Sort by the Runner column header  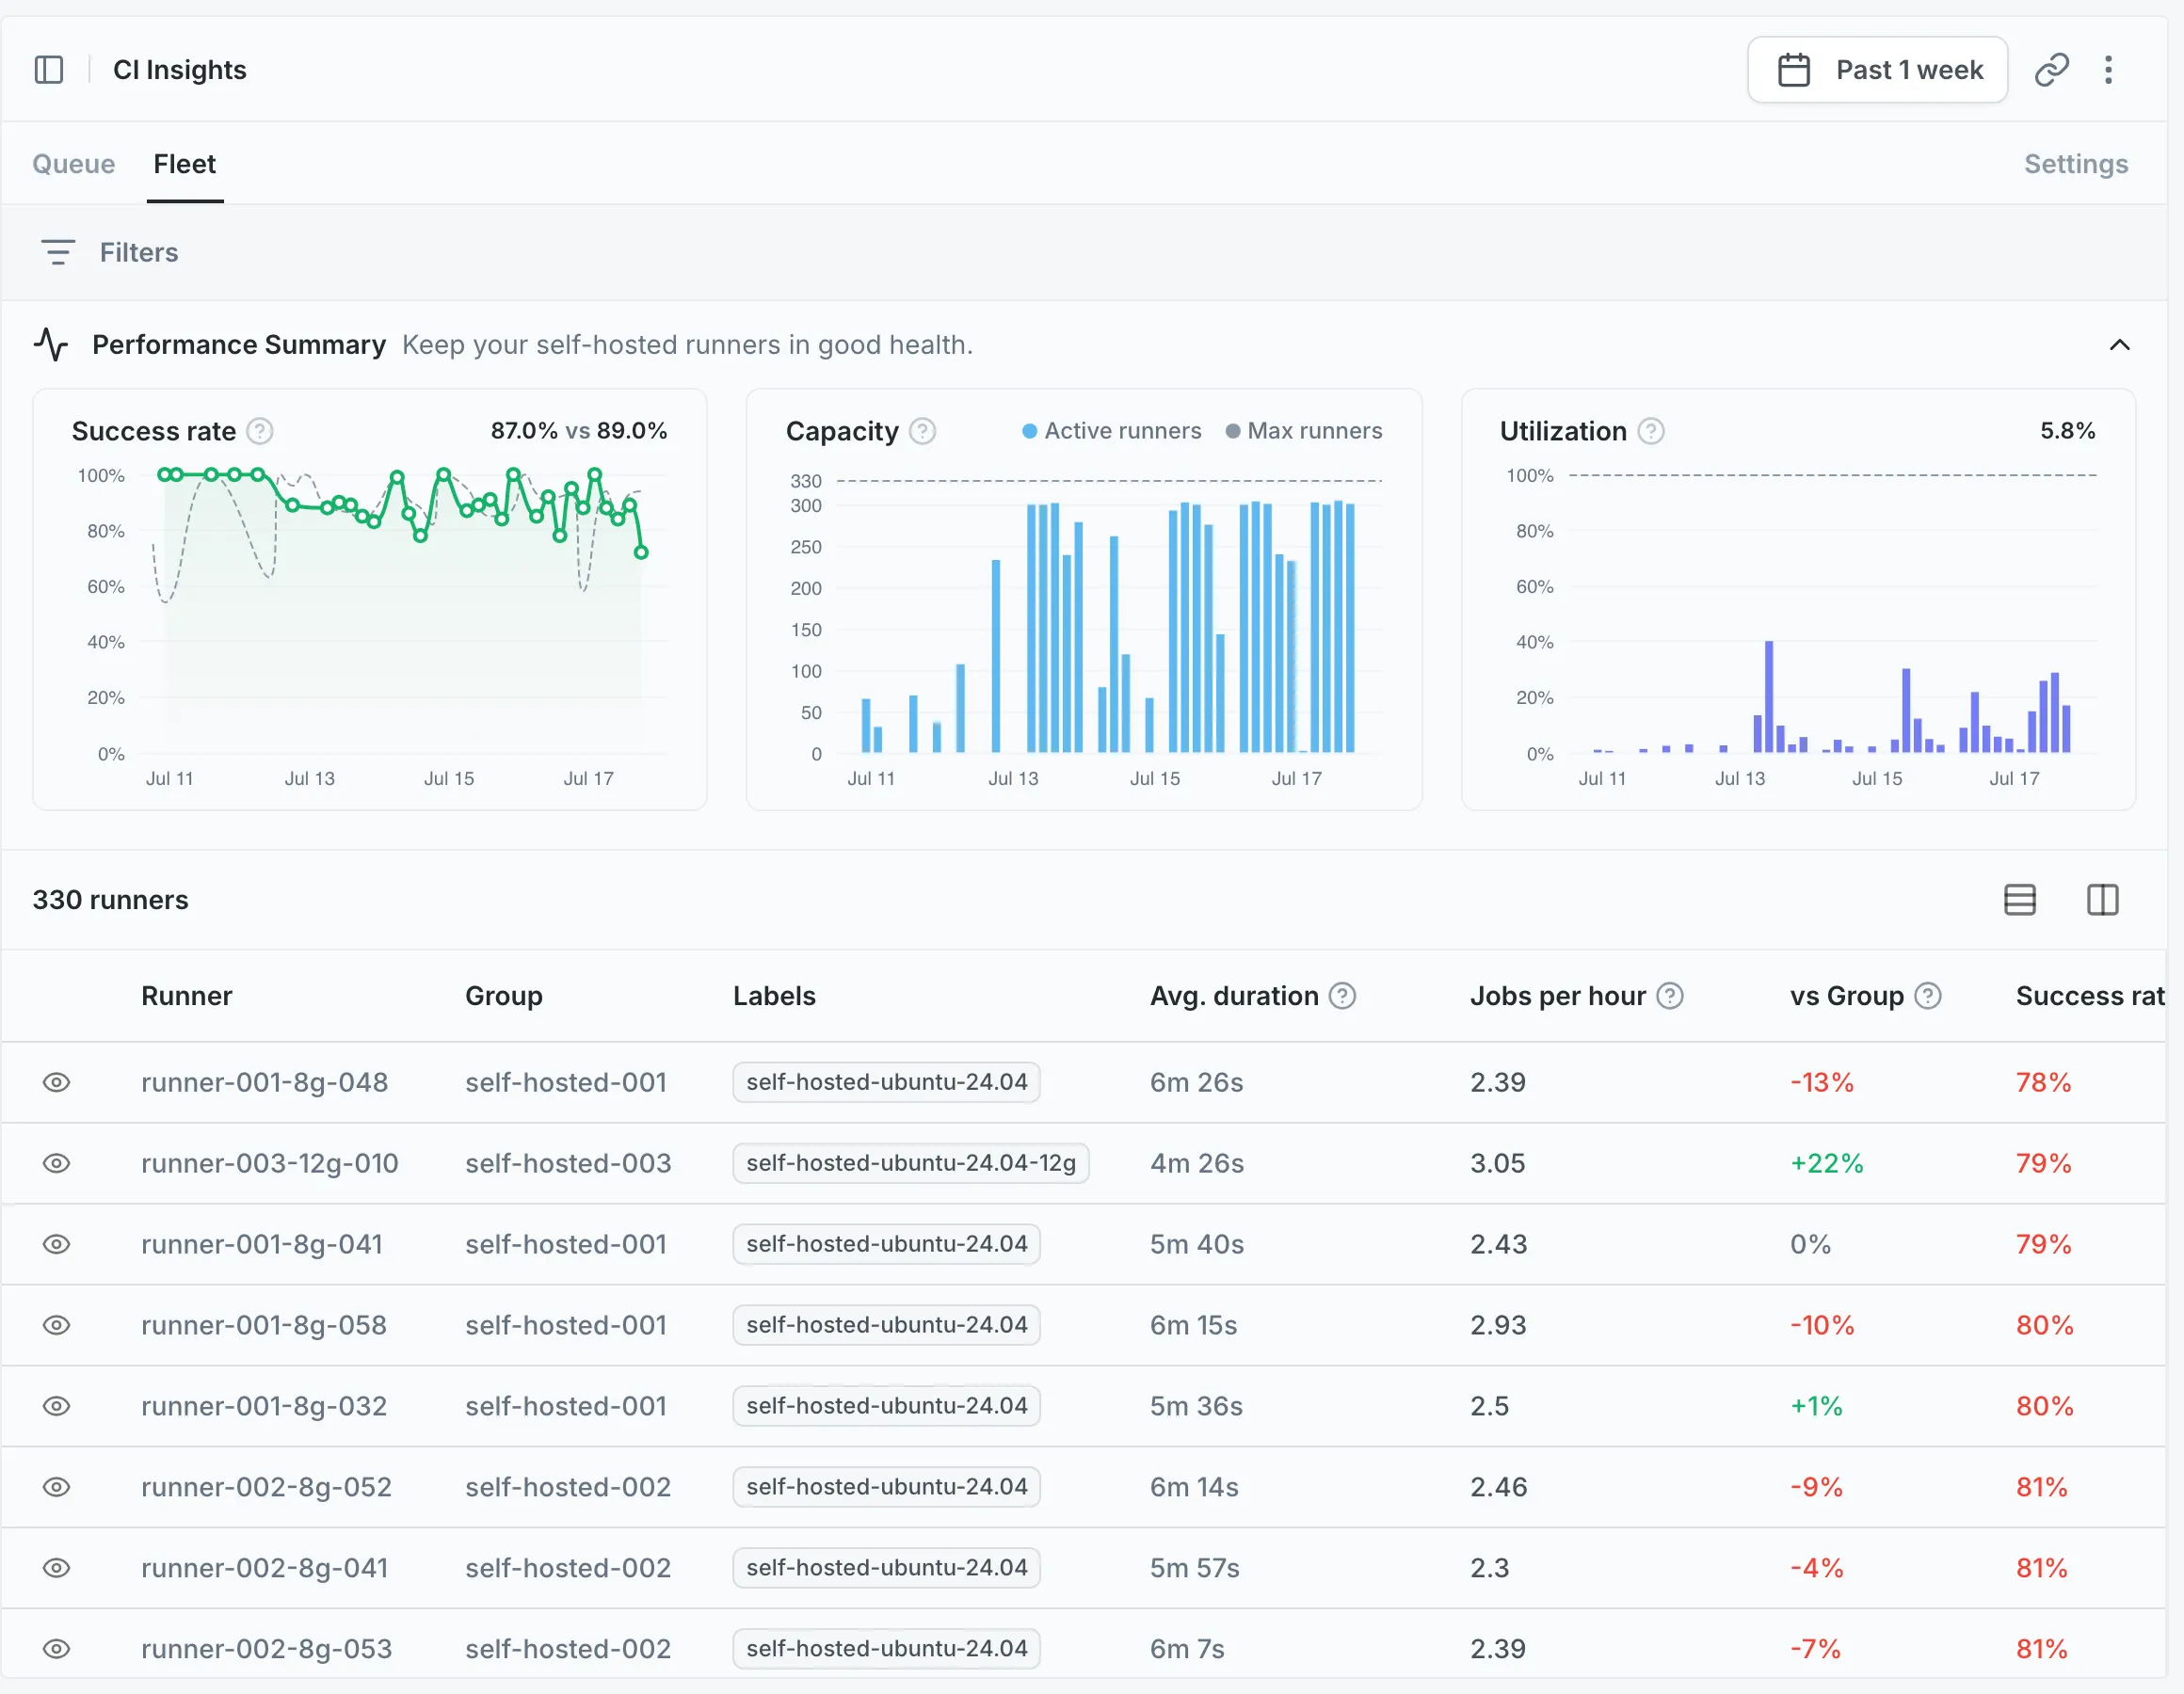187,996
